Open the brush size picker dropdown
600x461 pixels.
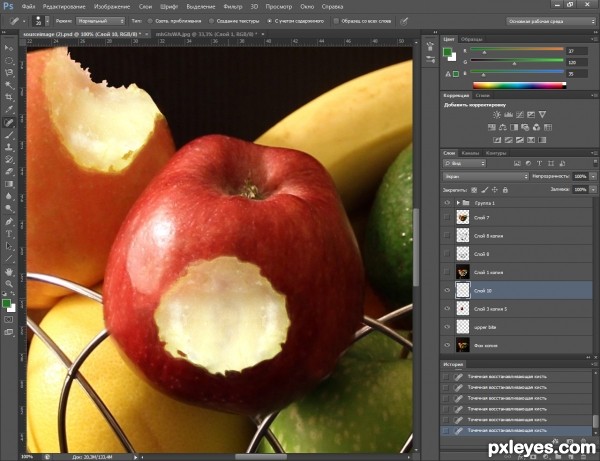(x=47, y=21)
